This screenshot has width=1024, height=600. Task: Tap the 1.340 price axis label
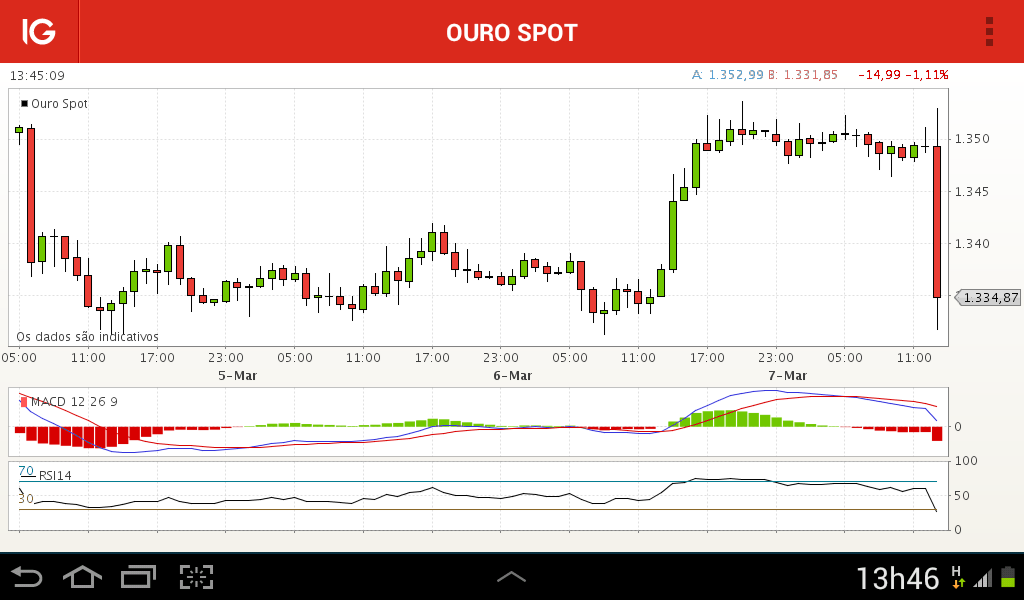point(972,244)
